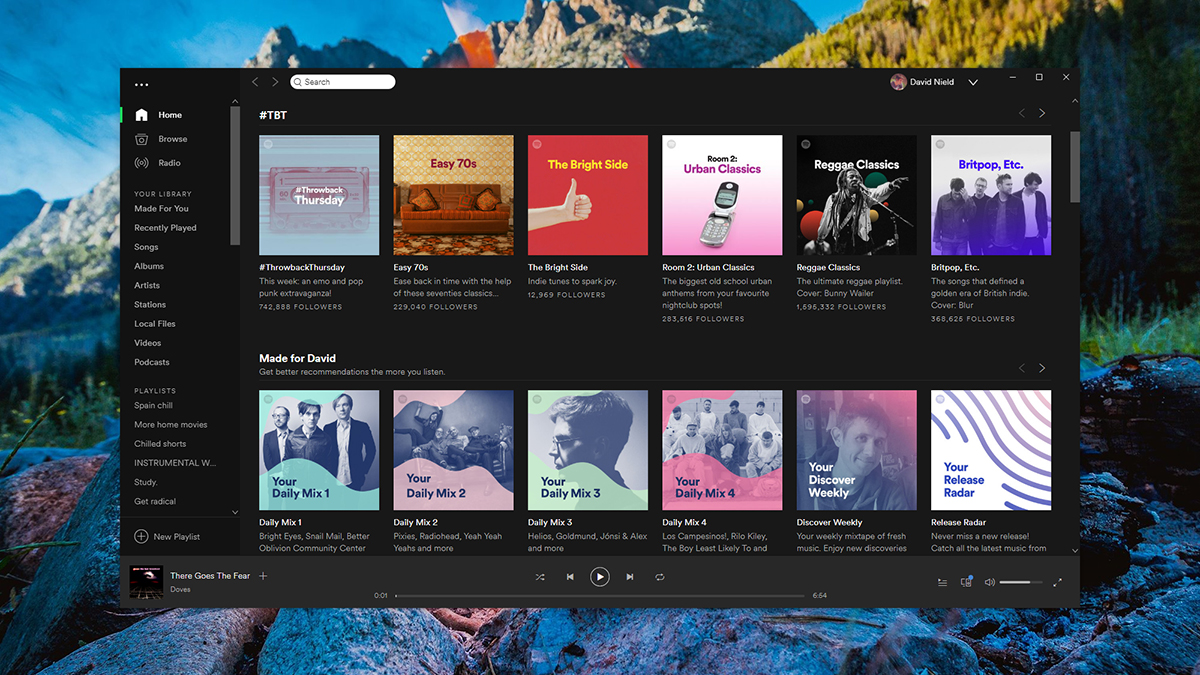
Task: Toggle shuffle playback
Action: pos(540,577)
